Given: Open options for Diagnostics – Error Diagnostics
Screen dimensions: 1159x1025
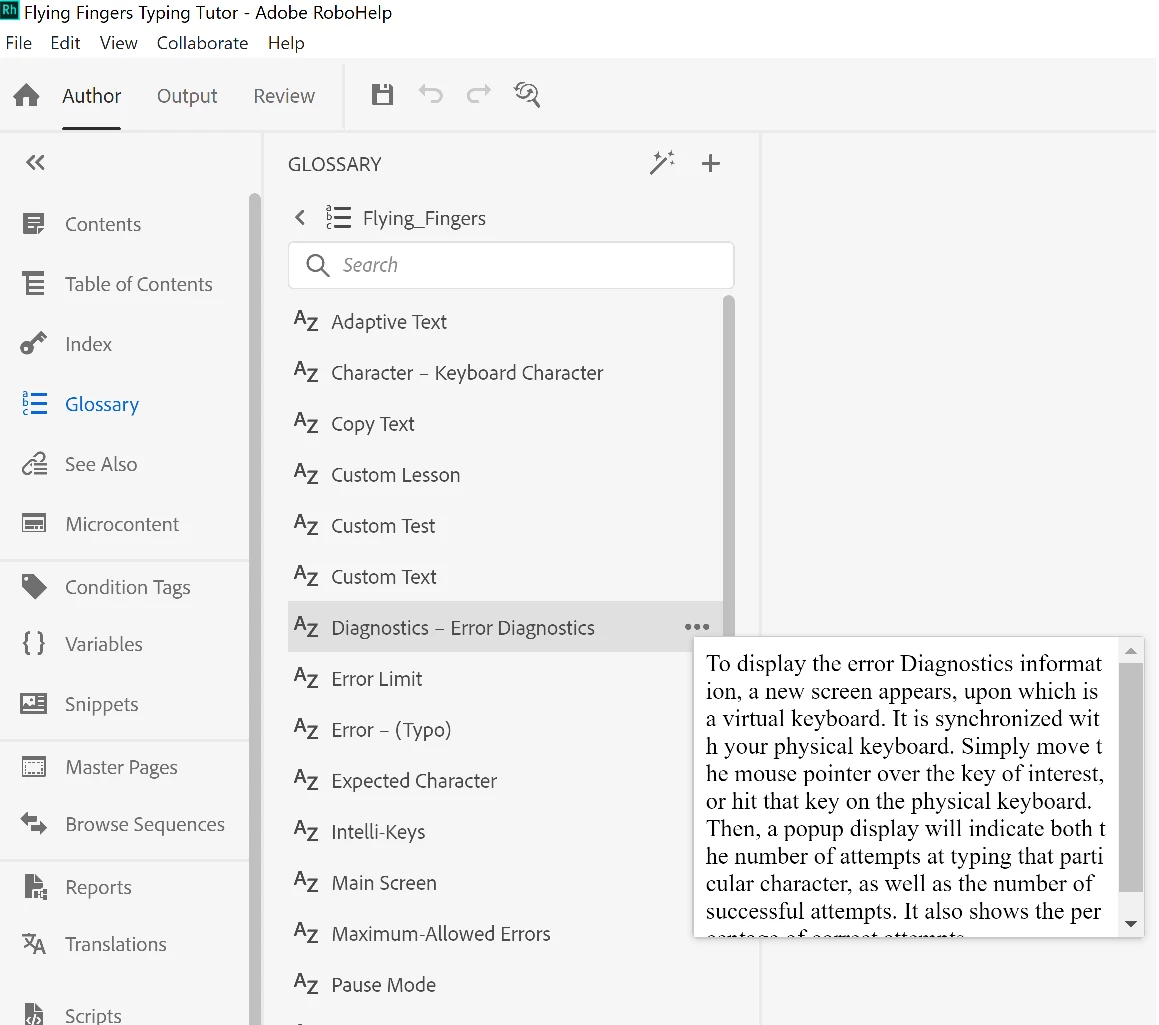Looking at the screenshot, I should (x=696, y=627).
